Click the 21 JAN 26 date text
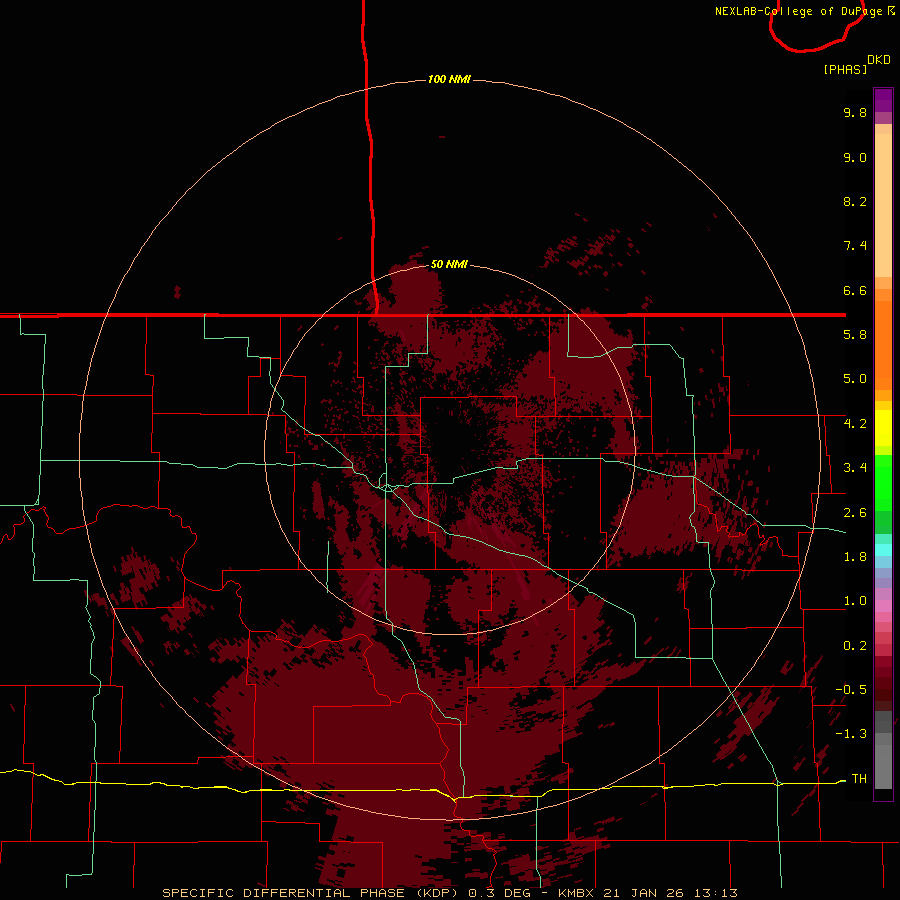 [646, 893]
